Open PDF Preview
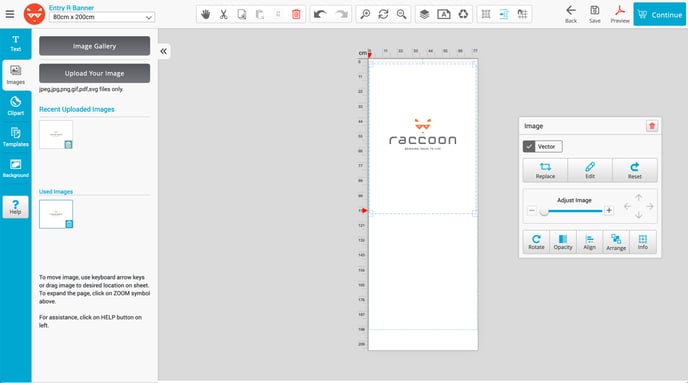 (x=620, y=14)
